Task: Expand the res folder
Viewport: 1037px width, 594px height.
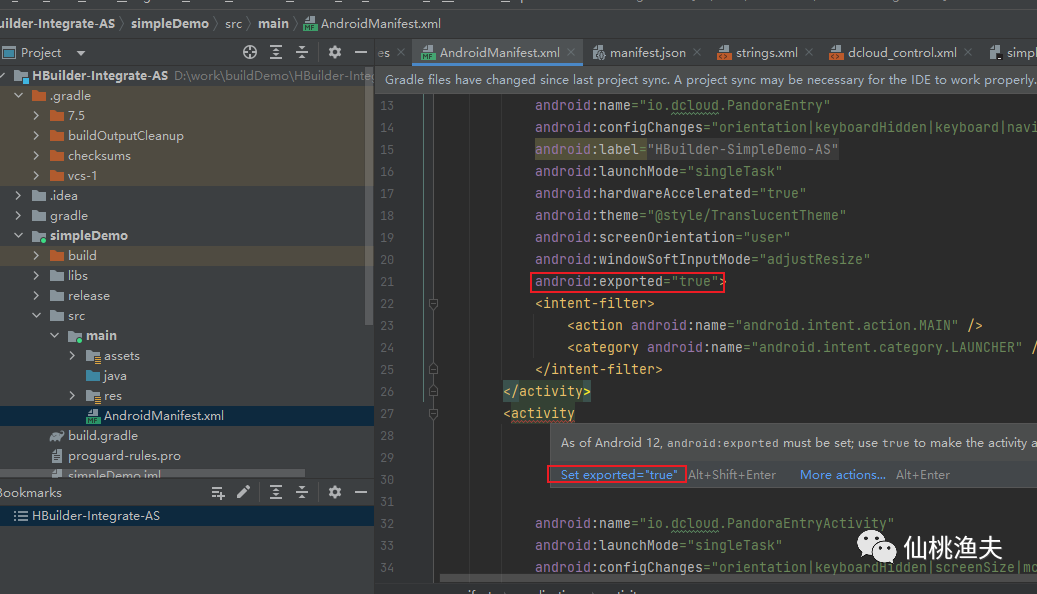Action: (x=72, y=396)
